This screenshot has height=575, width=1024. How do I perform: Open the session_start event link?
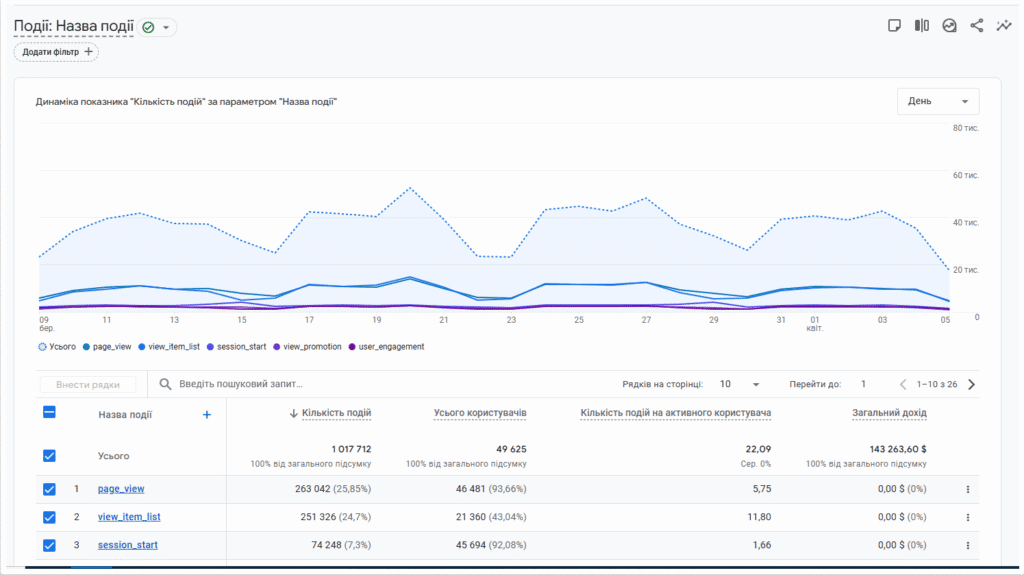pos(127,545)
